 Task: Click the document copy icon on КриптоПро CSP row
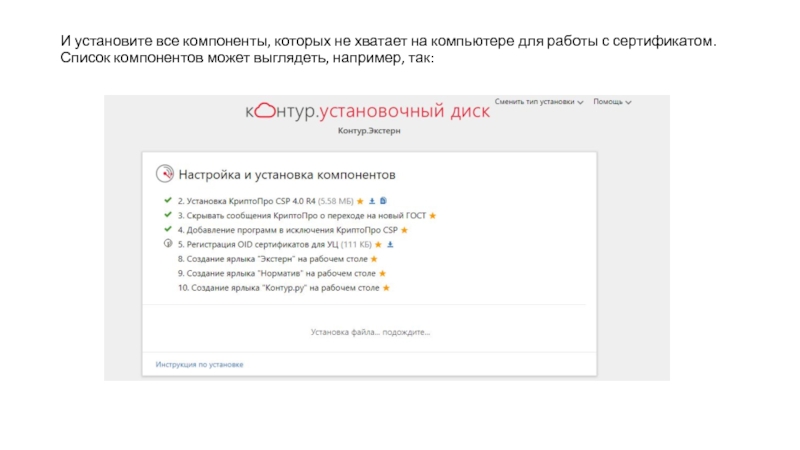tap(383, 201)
